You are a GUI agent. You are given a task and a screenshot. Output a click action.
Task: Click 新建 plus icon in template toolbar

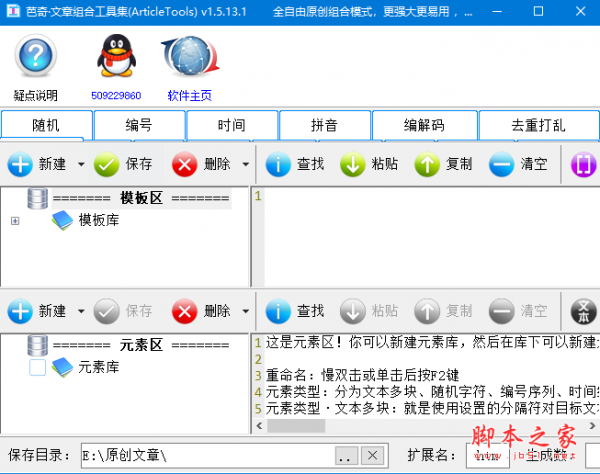click(x=20, y=165)
